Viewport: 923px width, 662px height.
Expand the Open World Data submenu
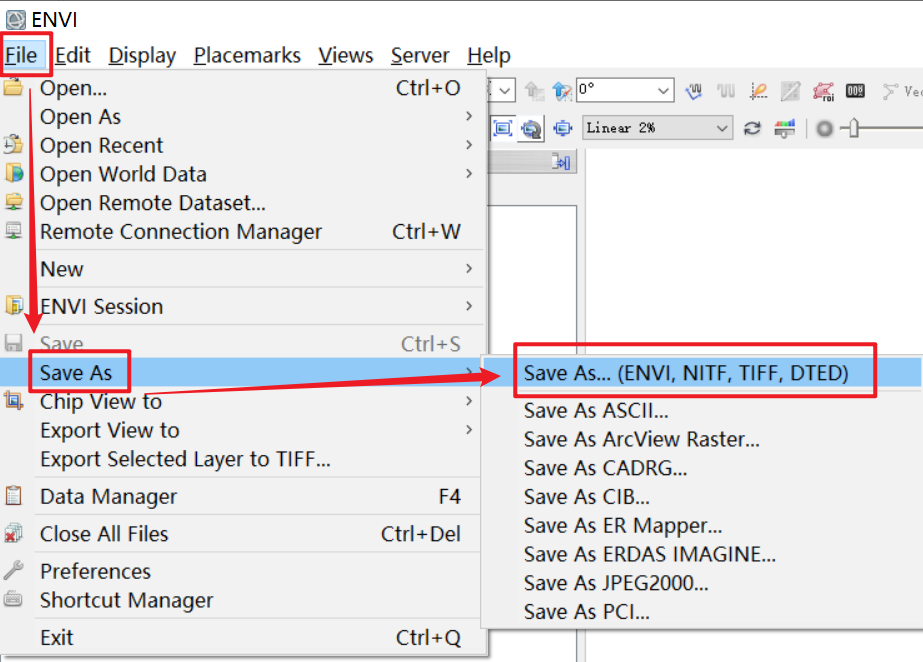[244, 174]
